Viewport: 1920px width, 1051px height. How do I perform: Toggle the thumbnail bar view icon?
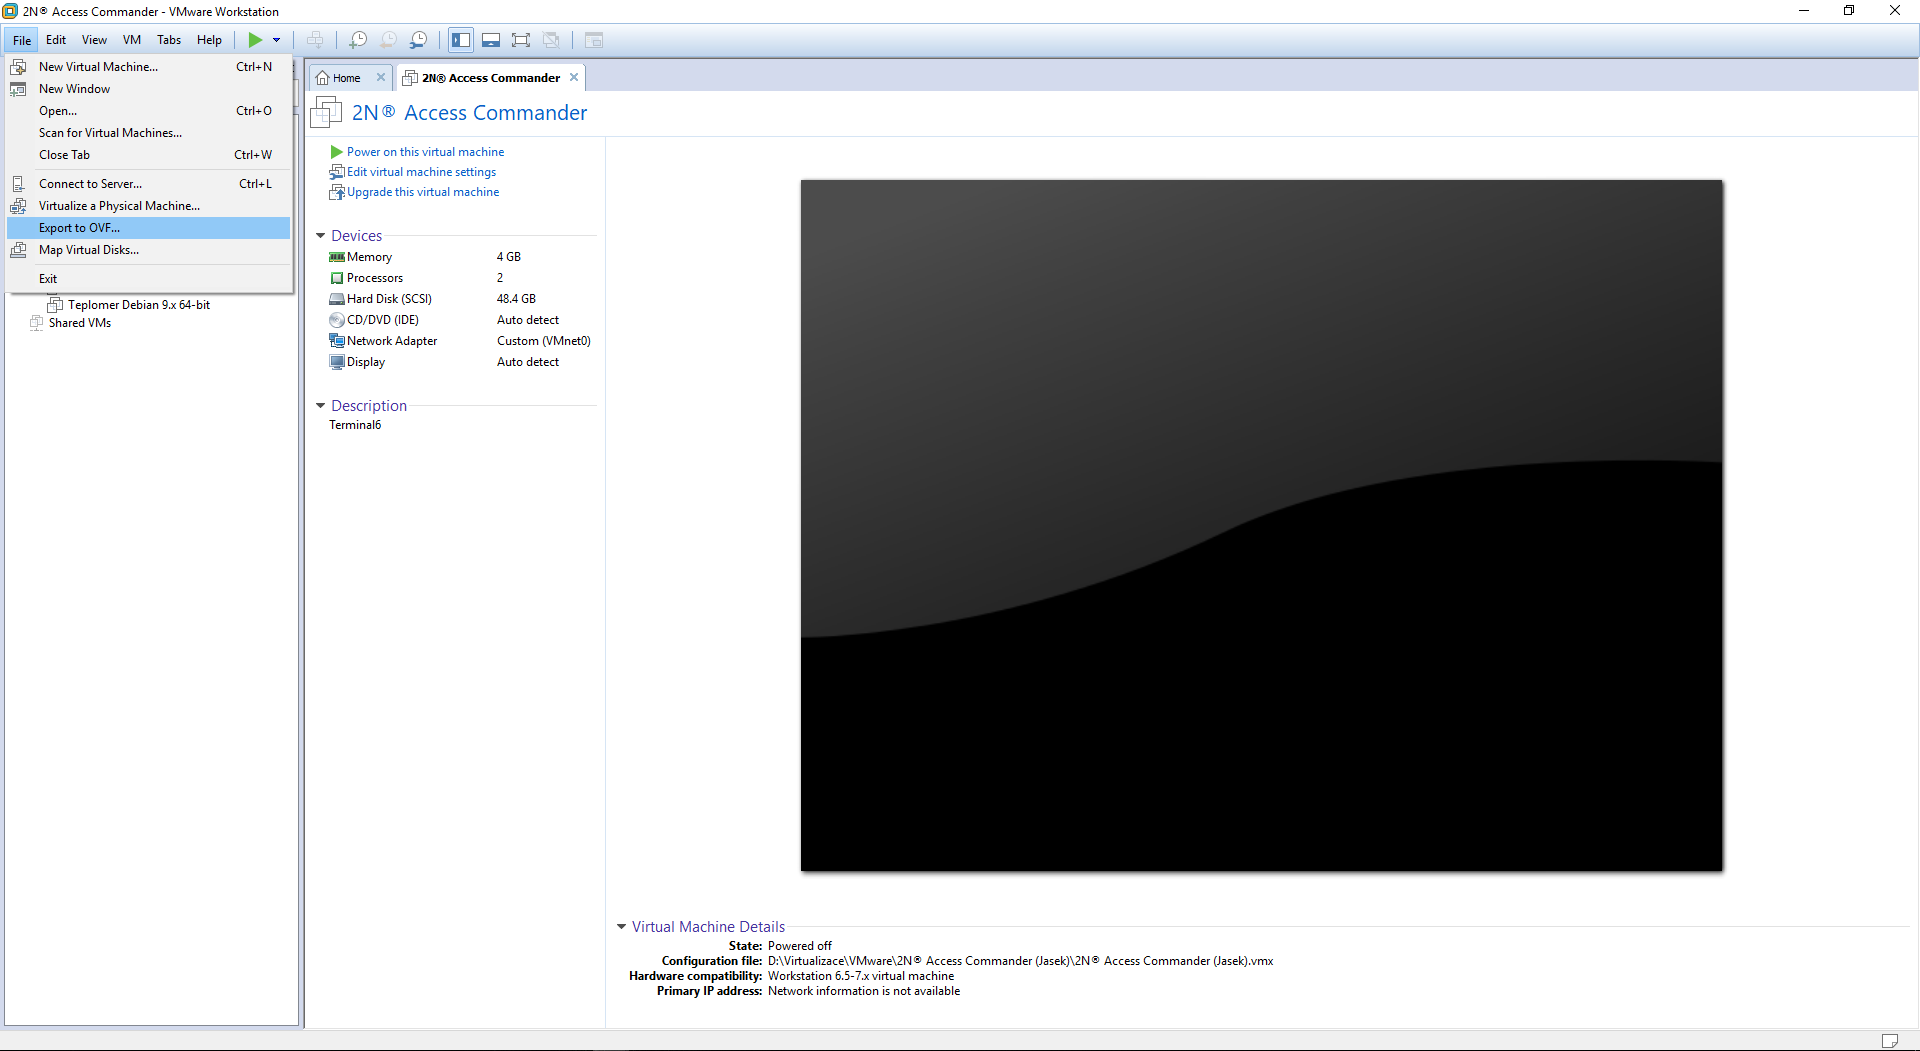[x=491, y=40]
